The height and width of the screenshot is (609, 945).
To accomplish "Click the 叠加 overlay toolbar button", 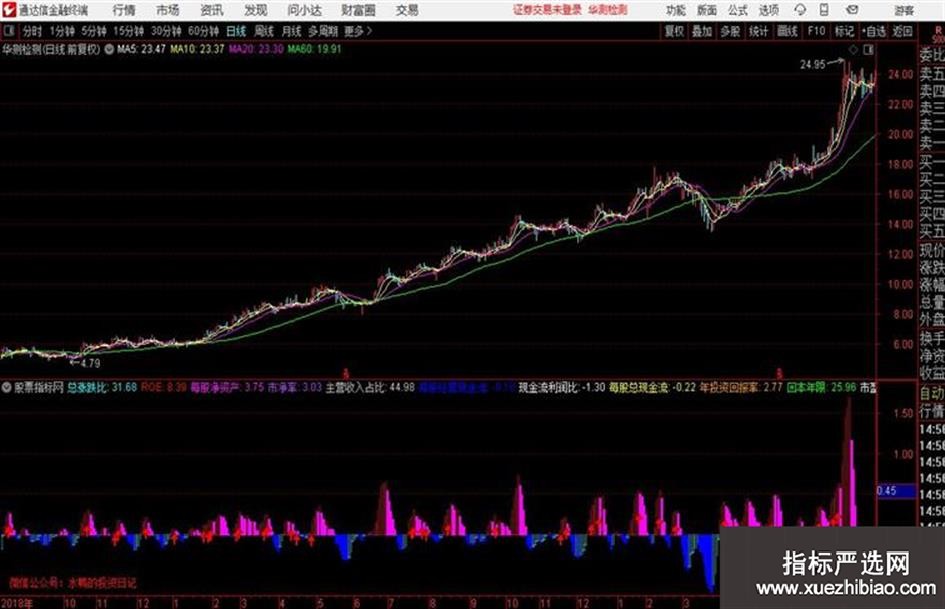I will [x=702, y=31].
